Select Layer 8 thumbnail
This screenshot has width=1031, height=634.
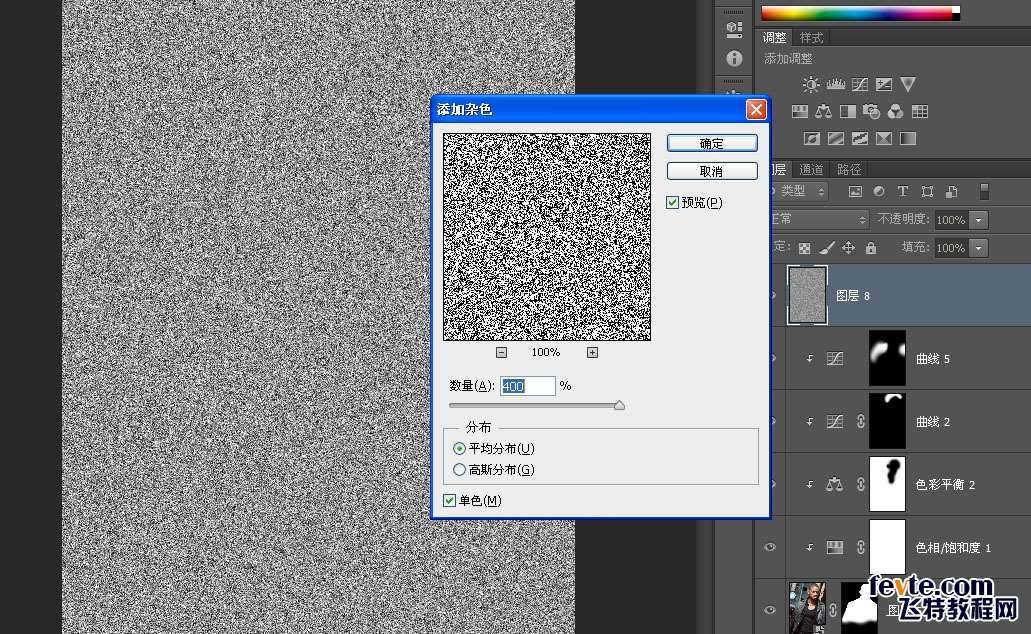click(807, 295)
